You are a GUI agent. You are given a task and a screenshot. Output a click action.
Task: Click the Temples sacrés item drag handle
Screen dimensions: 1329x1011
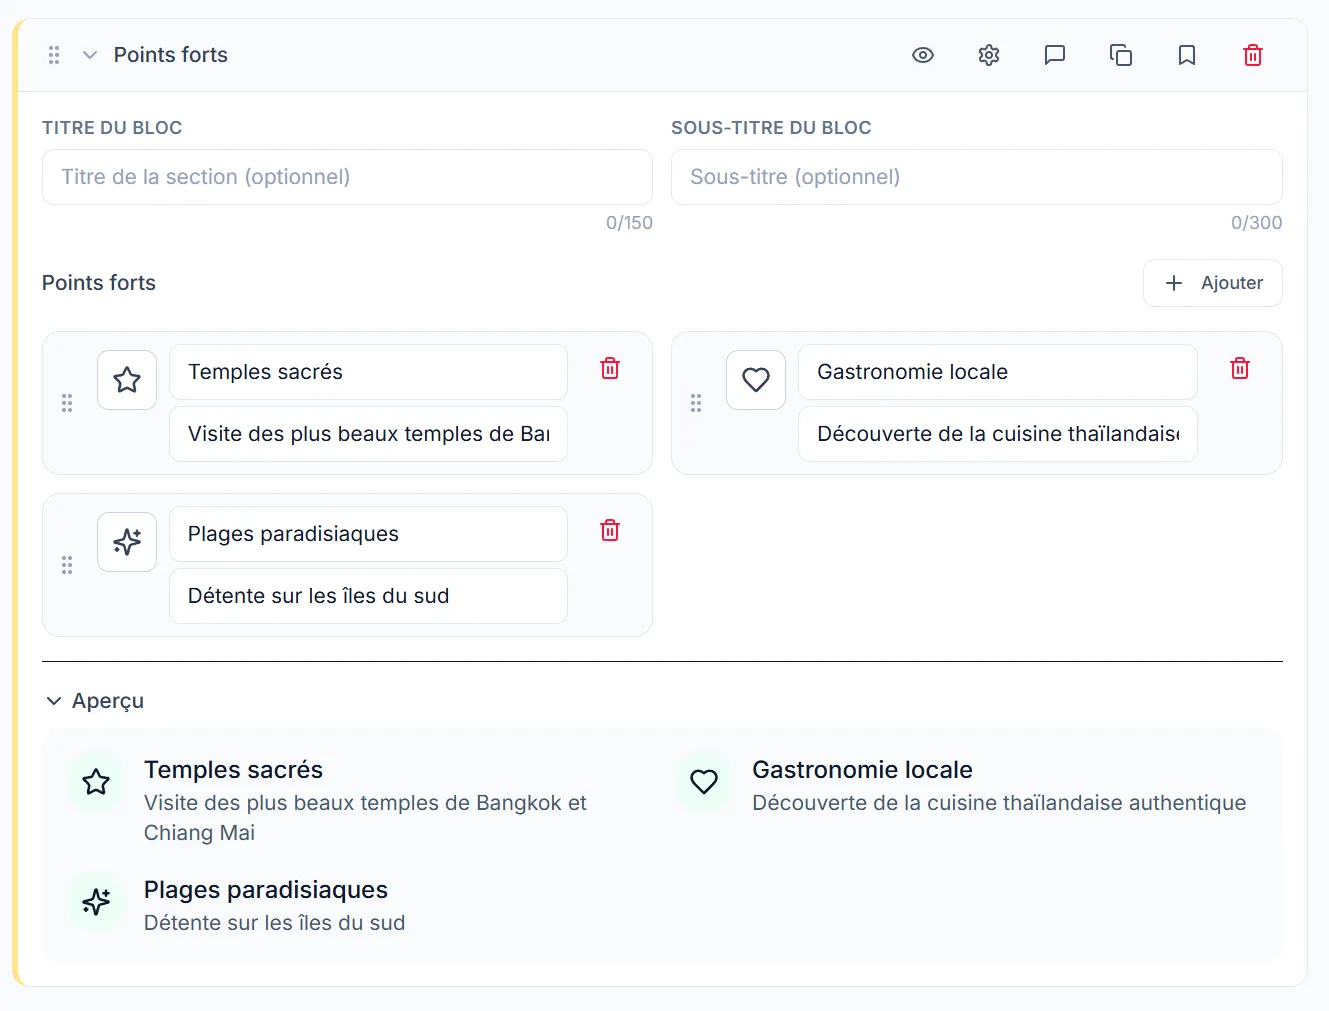tap(67, 403)
